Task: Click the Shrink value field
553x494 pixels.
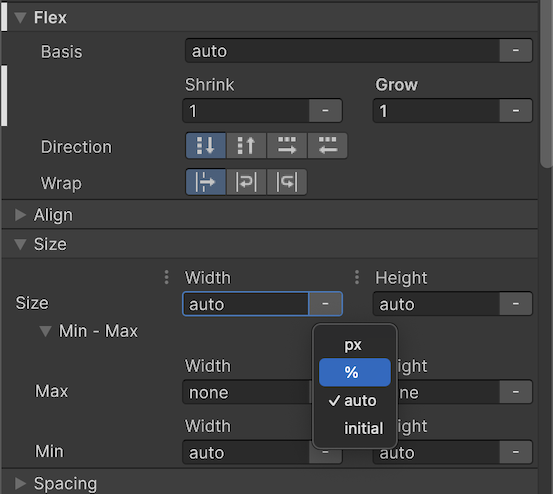Action: click(246, 111)
